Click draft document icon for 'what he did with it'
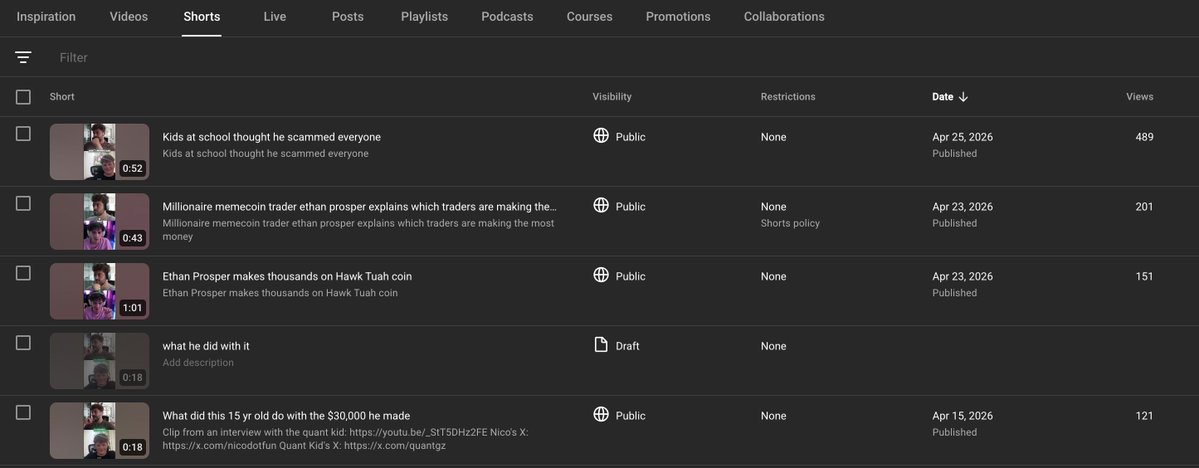This screenshot has height=468, width=1199. [601, 345]
